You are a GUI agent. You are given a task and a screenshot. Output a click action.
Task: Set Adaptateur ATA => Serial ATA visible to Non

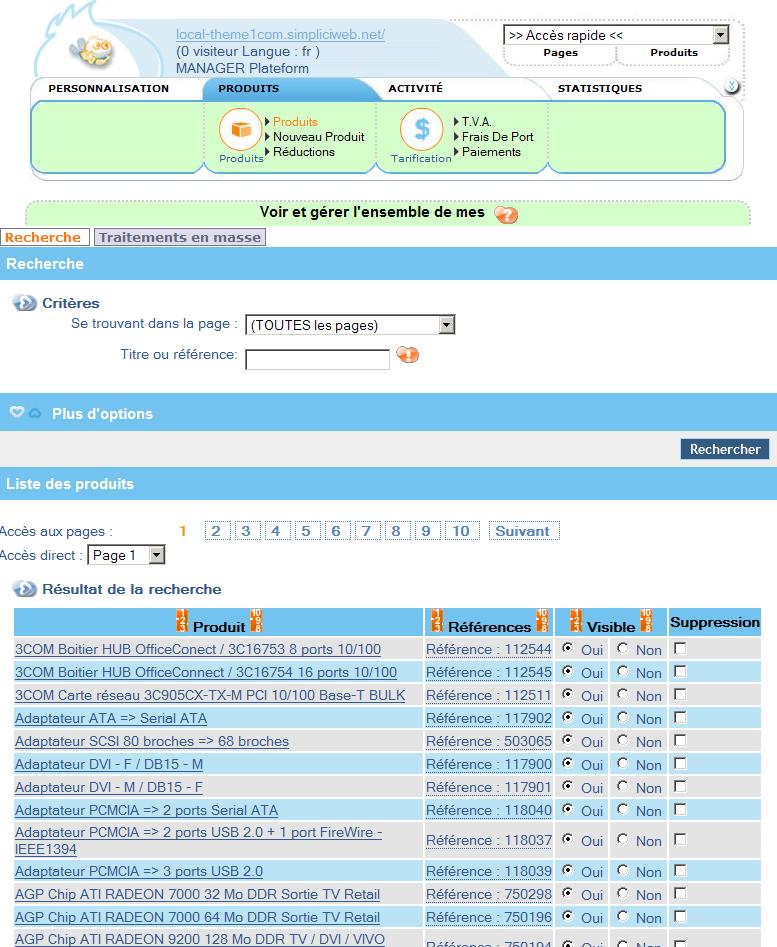click(623, 717)
